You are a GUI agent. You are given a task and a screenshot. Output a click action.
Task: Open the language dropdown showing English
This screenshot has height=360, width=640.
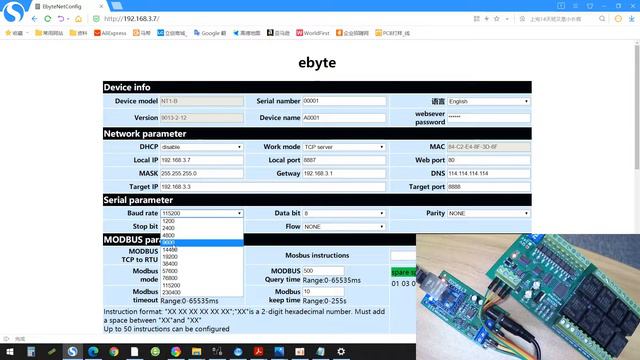point(489,101)
